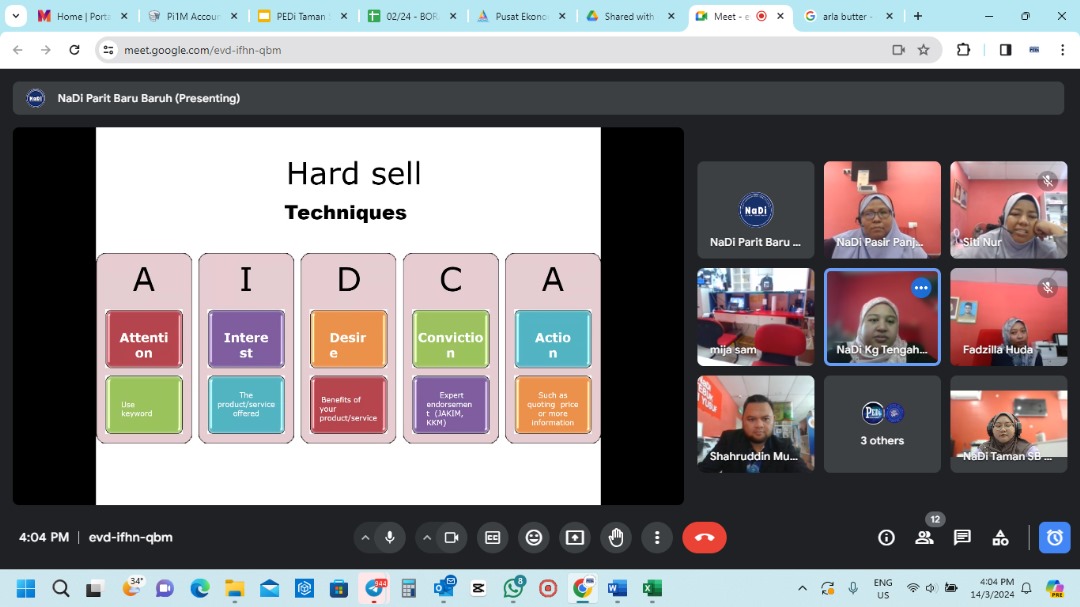Expand audio settings arrow beside microphone
Image resolution: width=1080 pixels, height=607 pixels.
point(365,538)
